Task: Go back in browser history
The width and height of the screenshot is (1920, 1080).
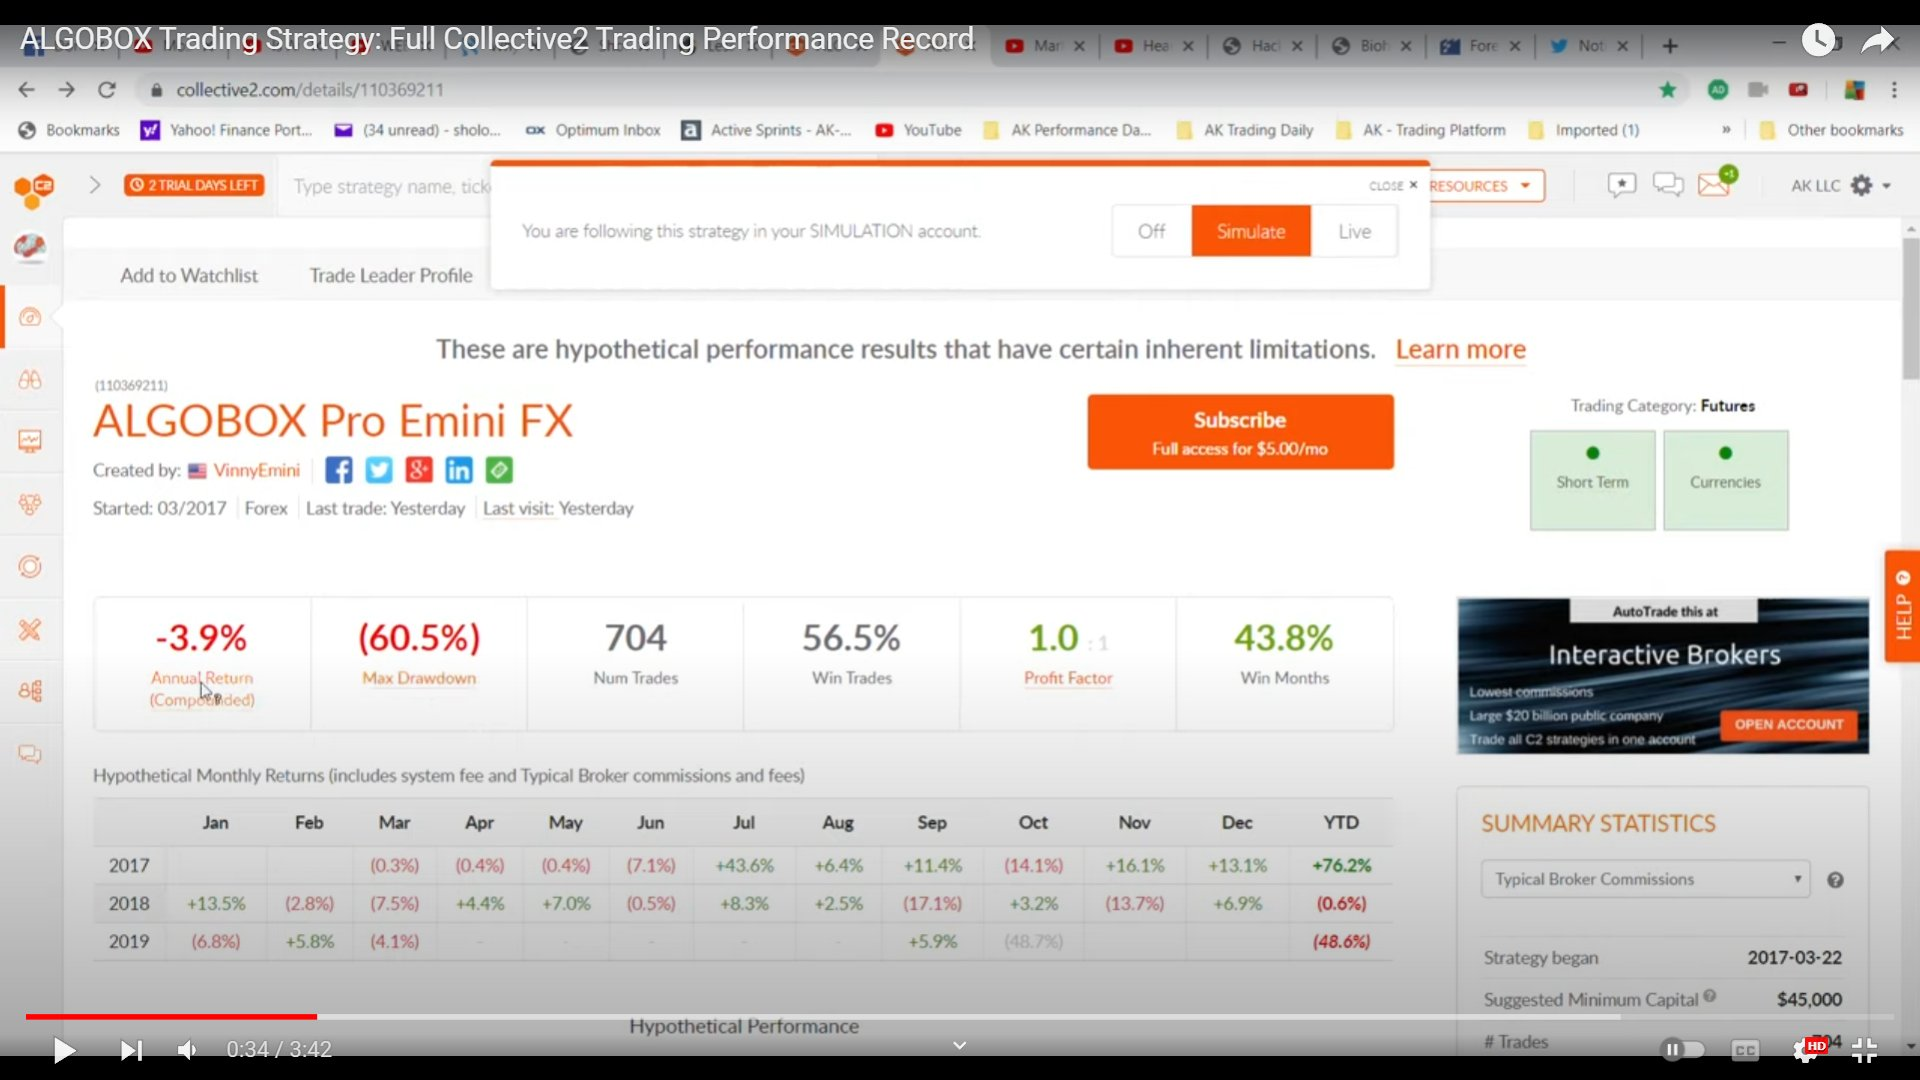Action: (x=27, y=90)
